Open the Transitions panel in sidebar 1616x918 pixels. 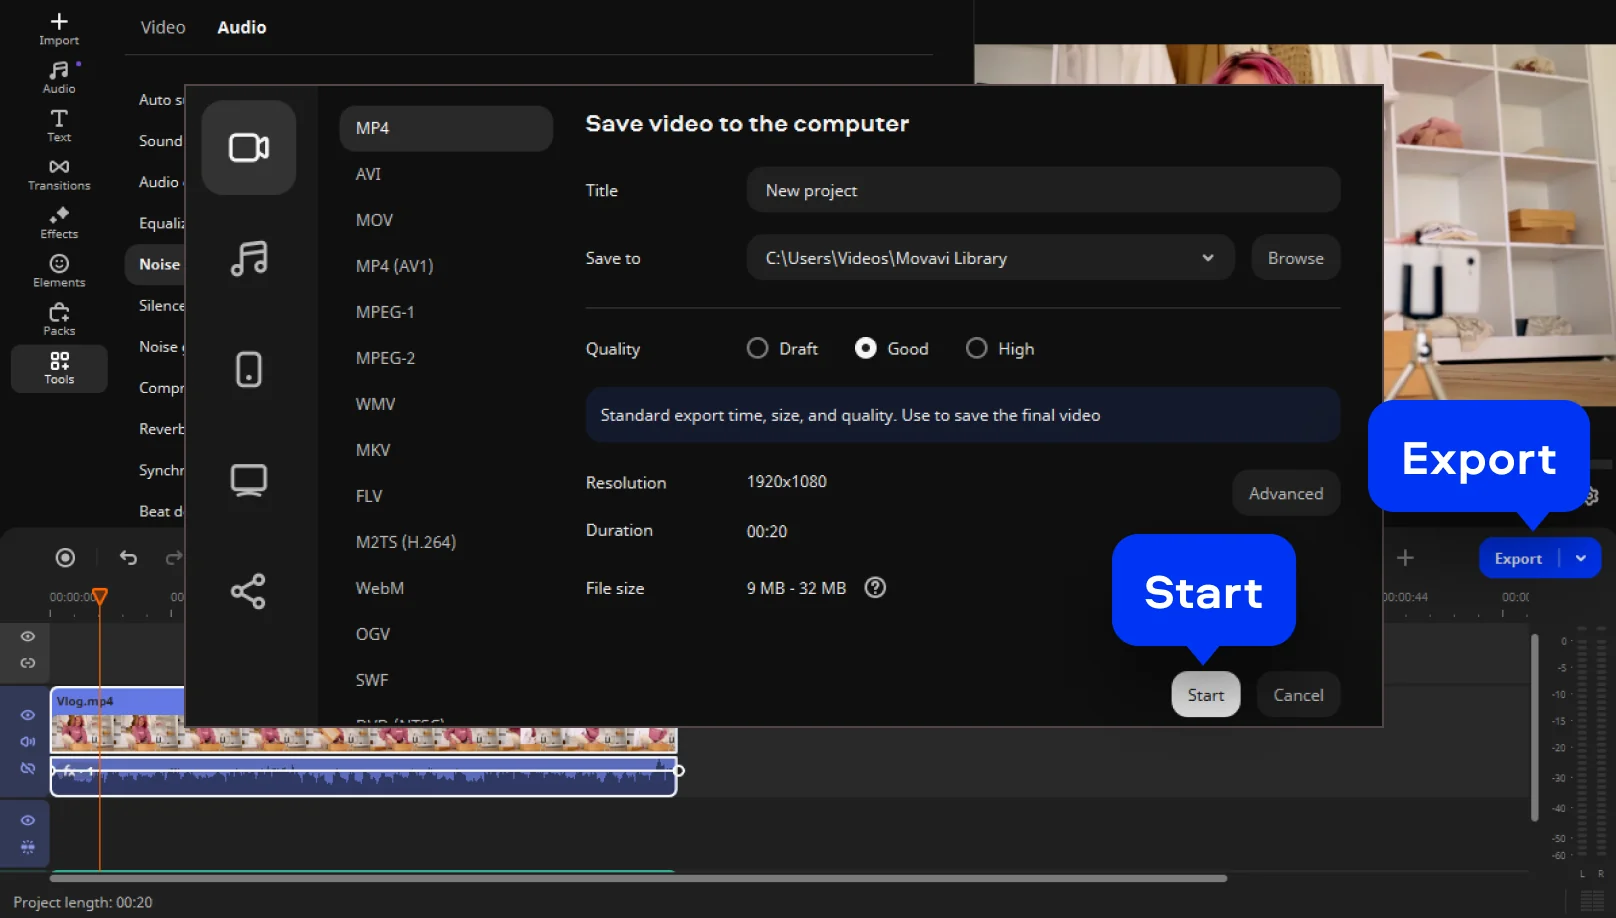tap(59, 174)
